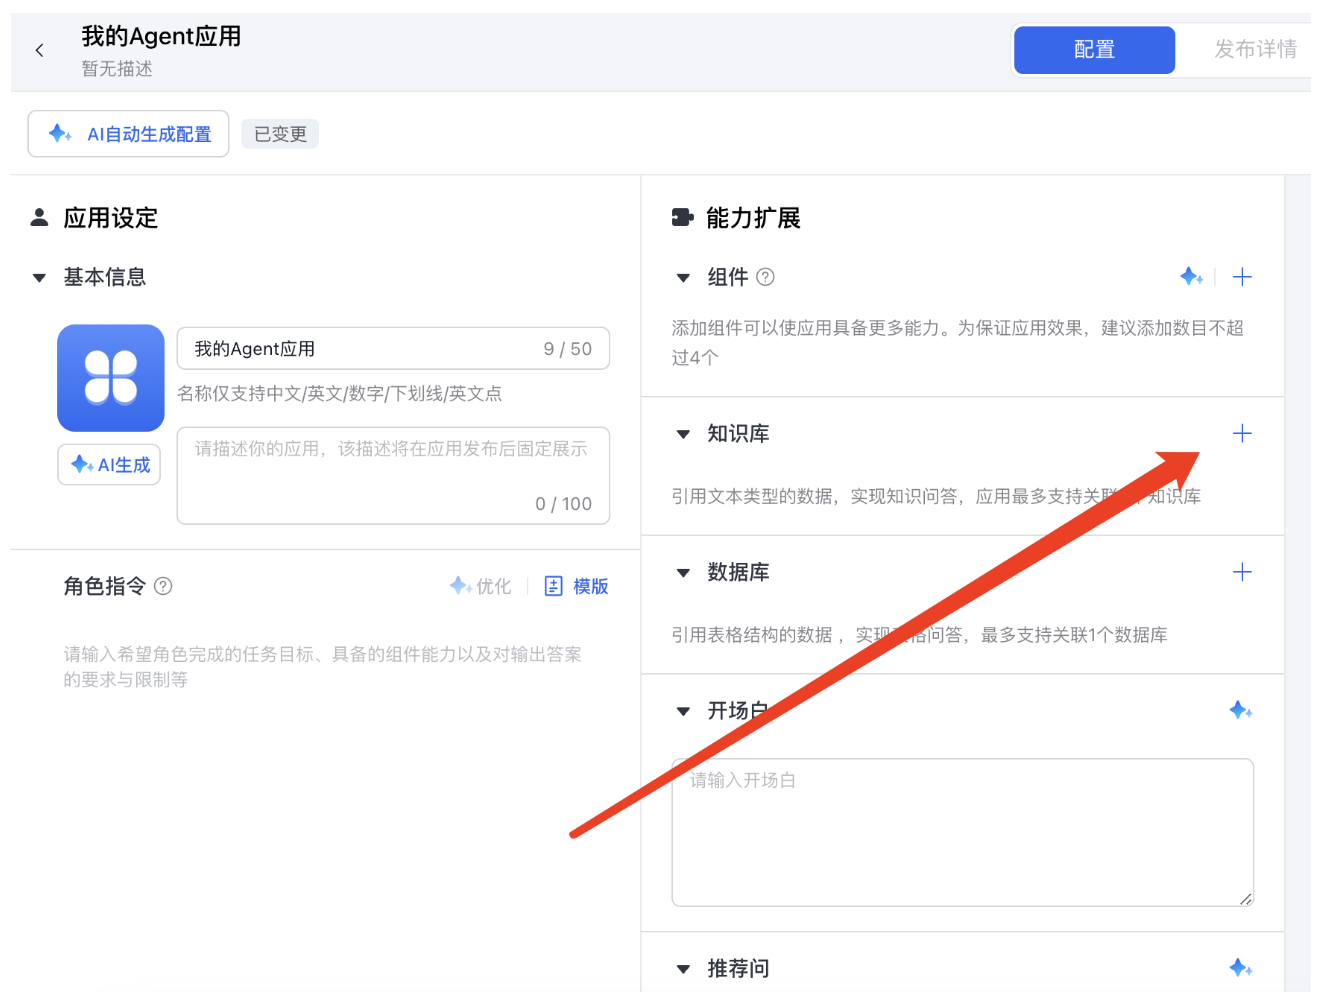Viewport: 1318px width, 1002px height.
Task: Open help icon next to 角色指令
Action: tap(163, 586)
